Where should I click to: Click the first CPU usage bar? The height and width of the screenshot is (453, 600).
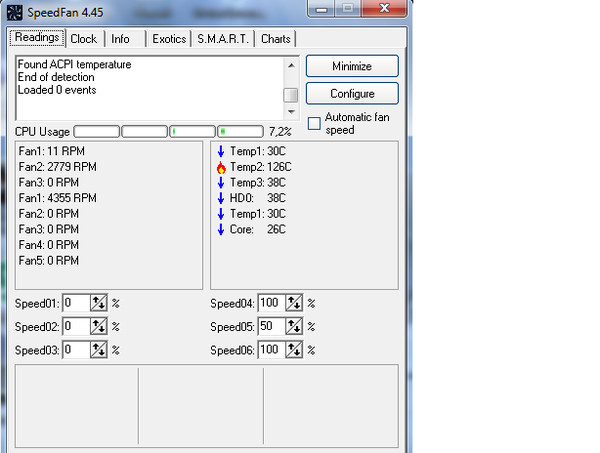point(97,132)
